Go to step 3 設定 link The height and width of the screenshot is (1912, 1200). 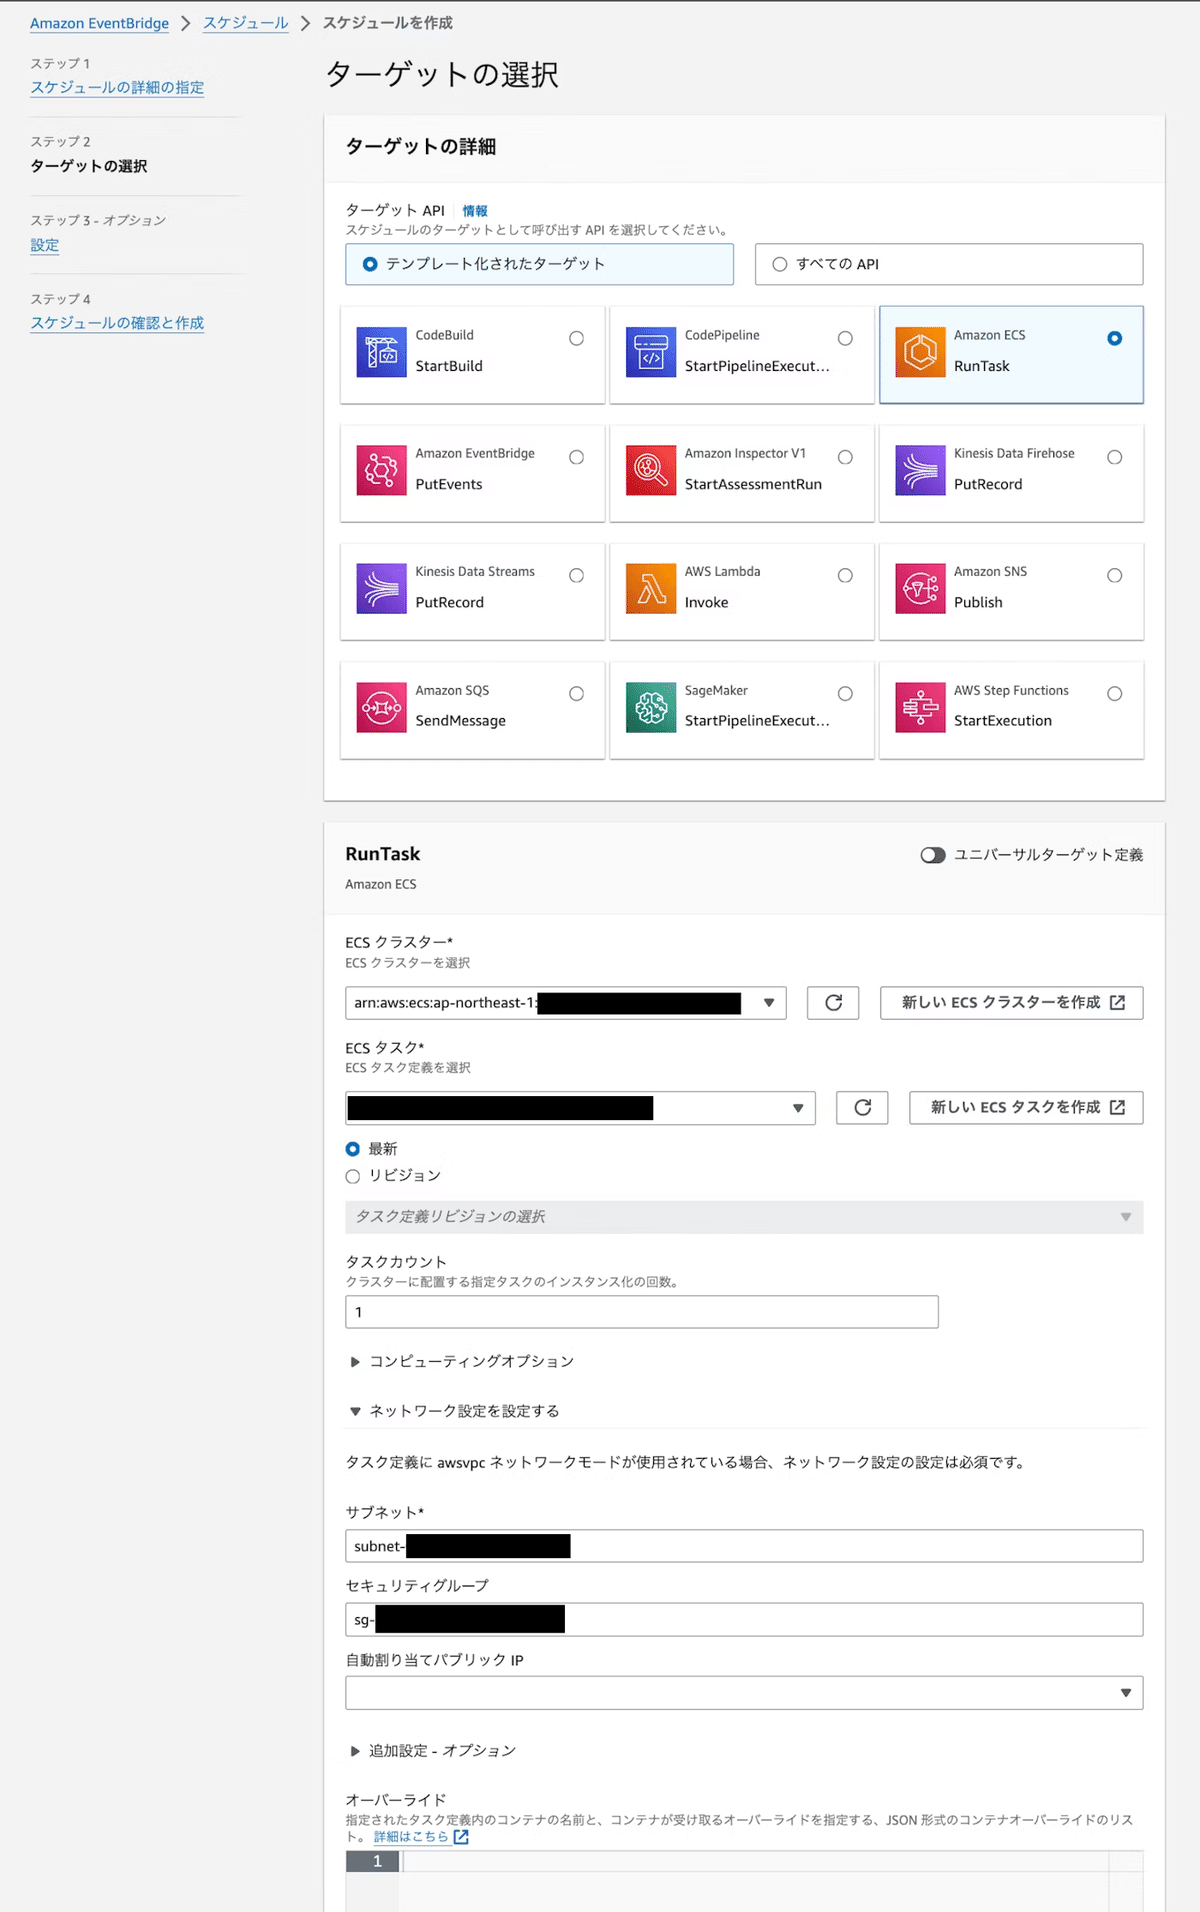[x=45, y=245]
